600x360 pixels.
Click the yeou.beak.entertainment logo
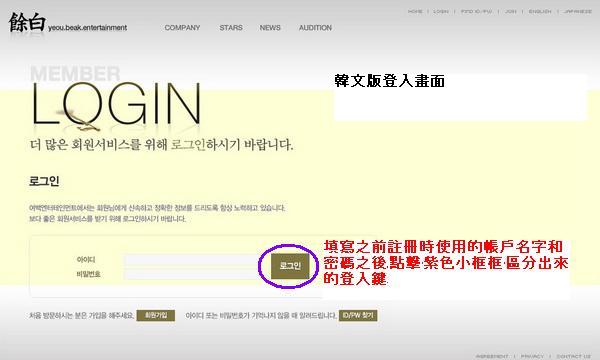pos(68,23)
